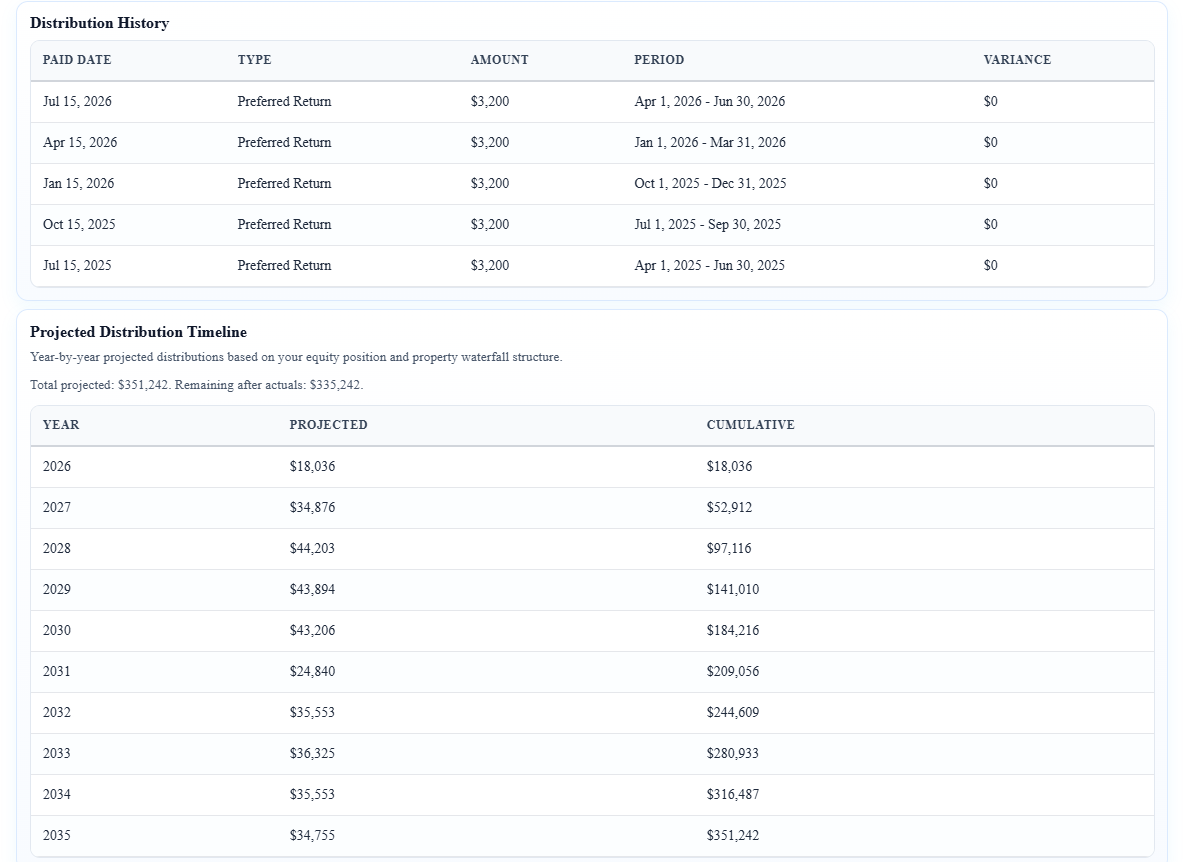Click cumulative value $184,216

coord(733,630)
